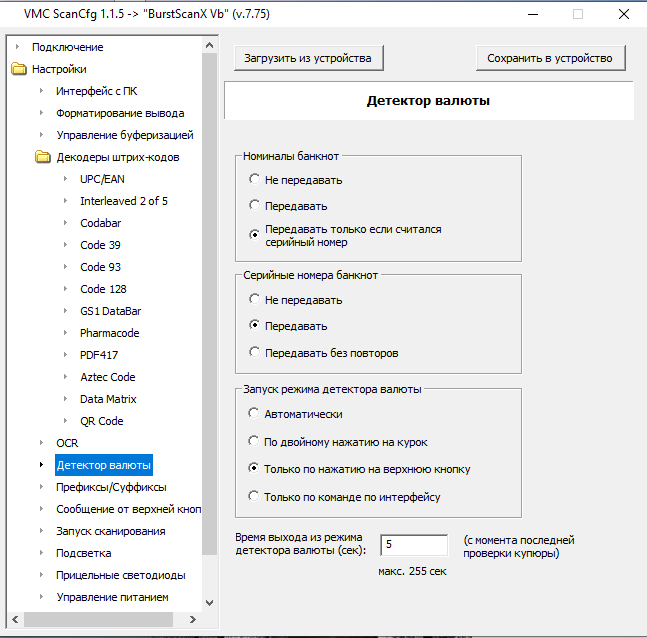Expand the QR Code decoder node
The height and width of the screenshot is (638, 647).
[65, 421]
